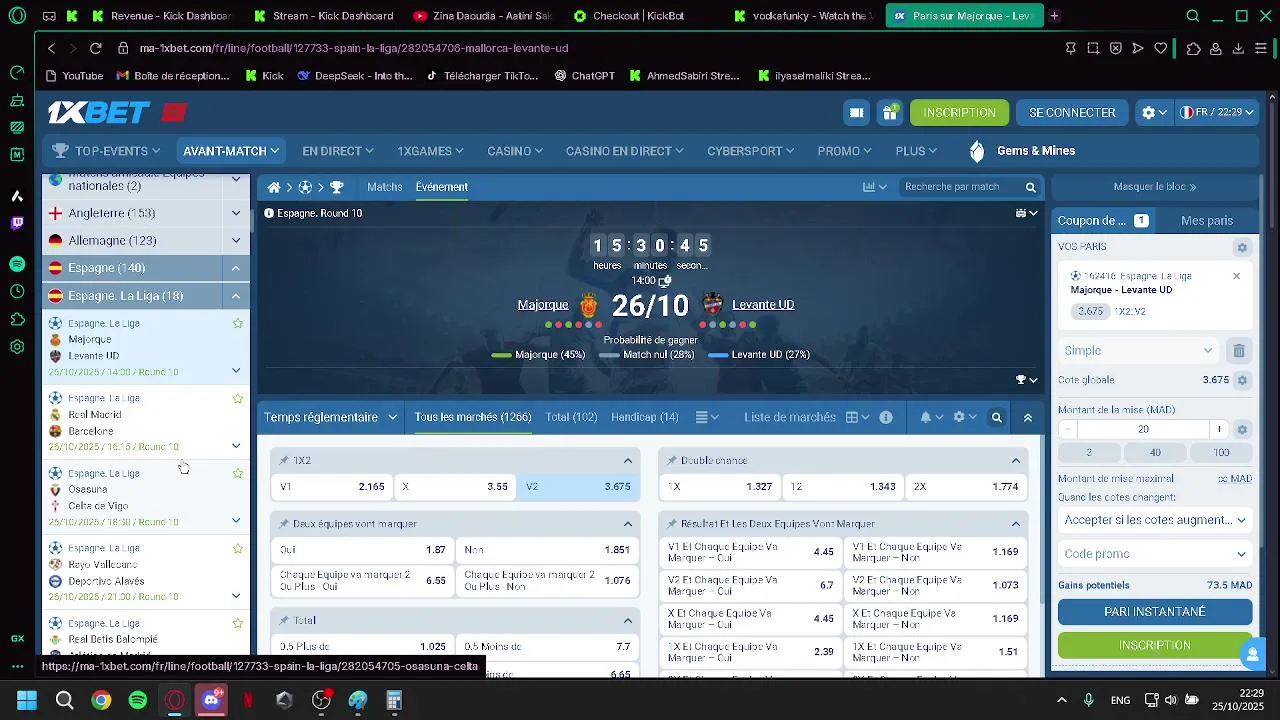1280x720 pixels.
Task: Click the Gems & Mines gem icon
Action: tap(977, 151)
